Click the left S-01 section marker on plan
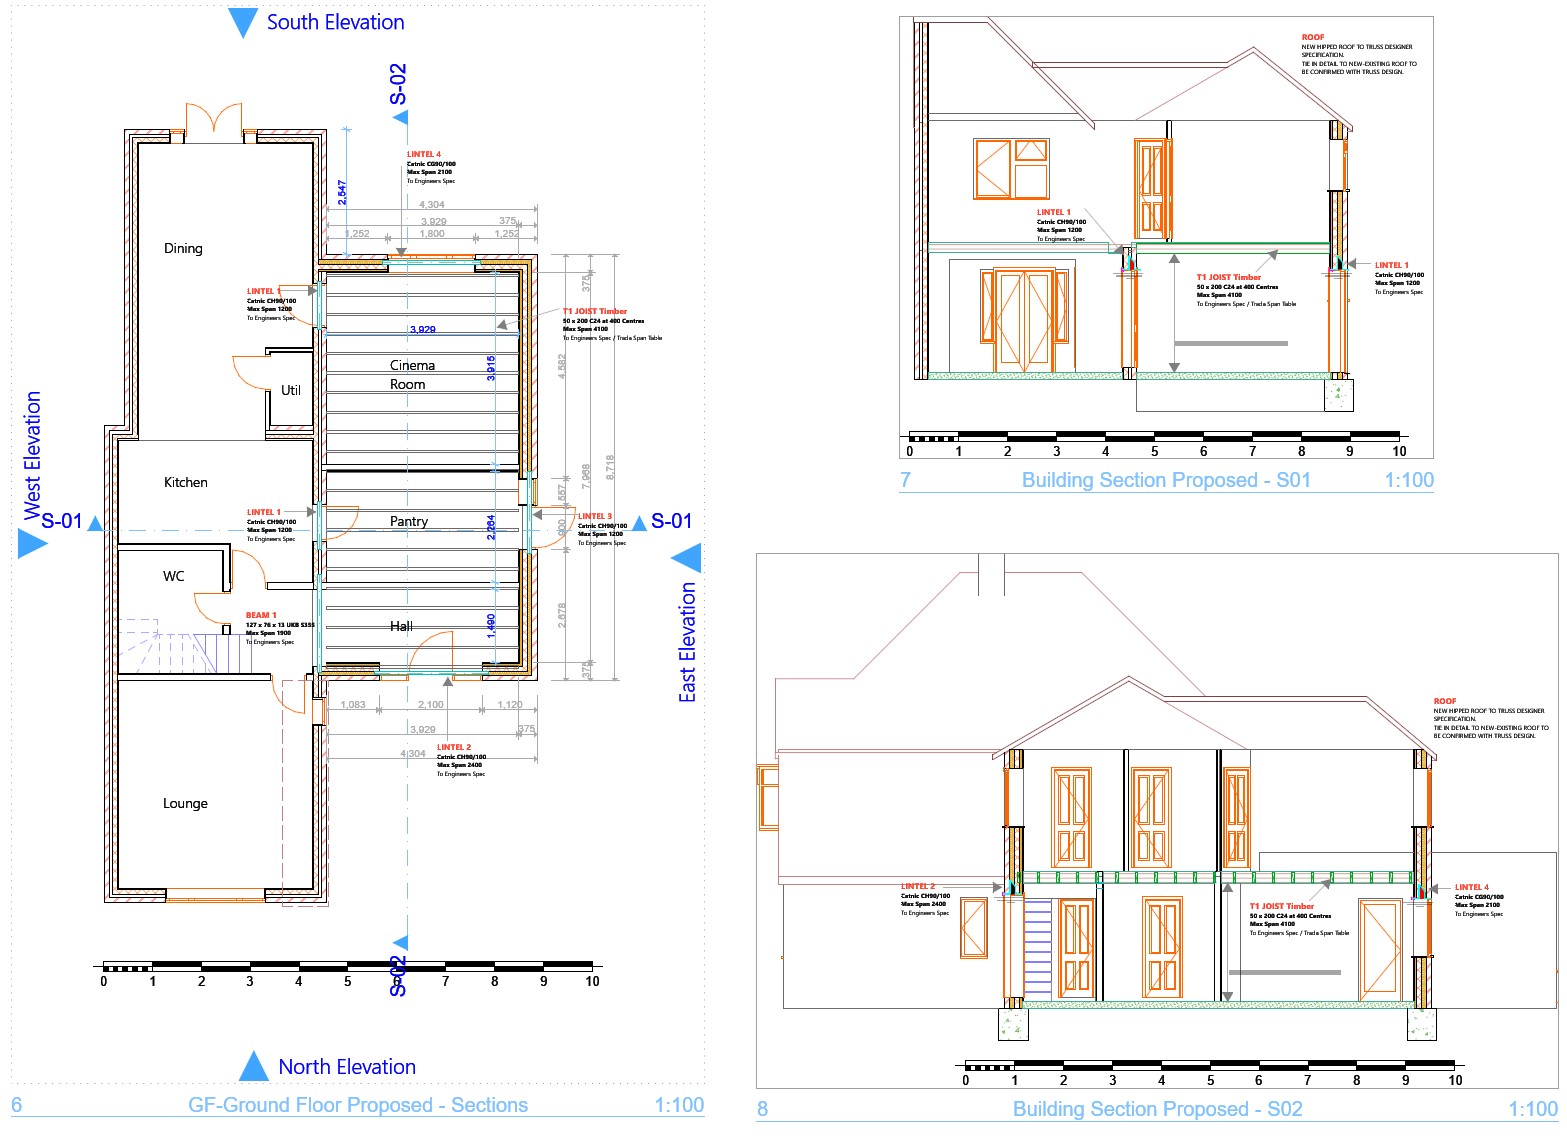Viewport: 1567px width, 1145px height. click(x=62, y=521)
